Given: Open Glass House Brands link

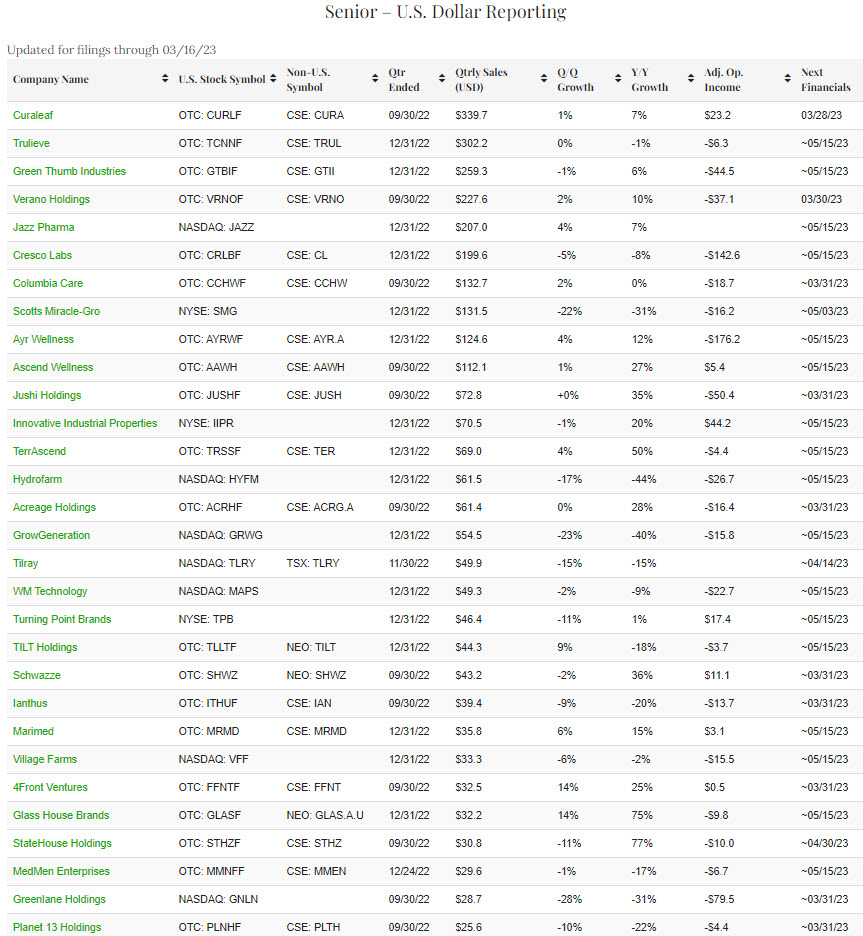Looking at the screenshot, I should [x=61, y=815].
